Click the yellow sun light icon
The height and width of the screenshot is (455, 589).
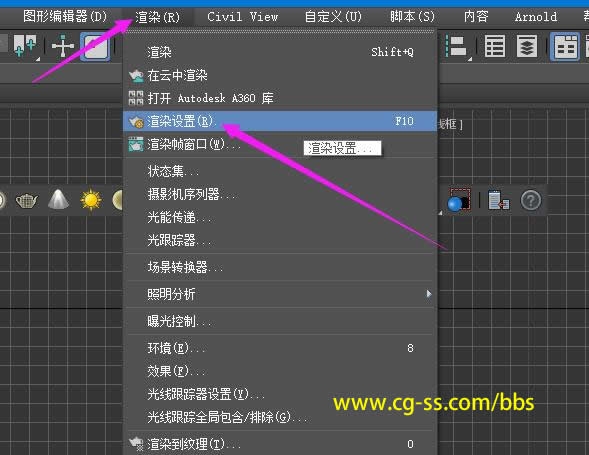click(91, 200)
